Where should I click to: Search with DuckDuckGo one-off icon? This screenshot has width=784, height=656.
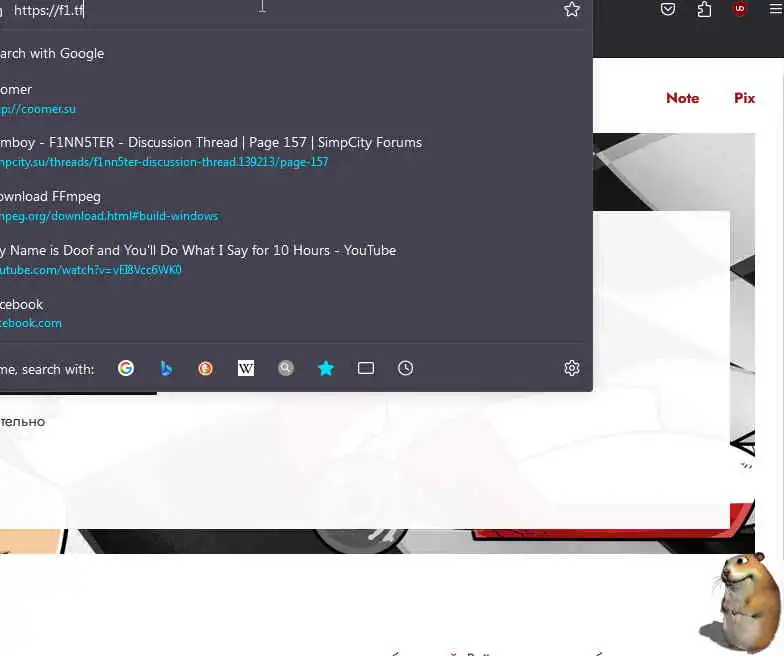pos(206,368)
